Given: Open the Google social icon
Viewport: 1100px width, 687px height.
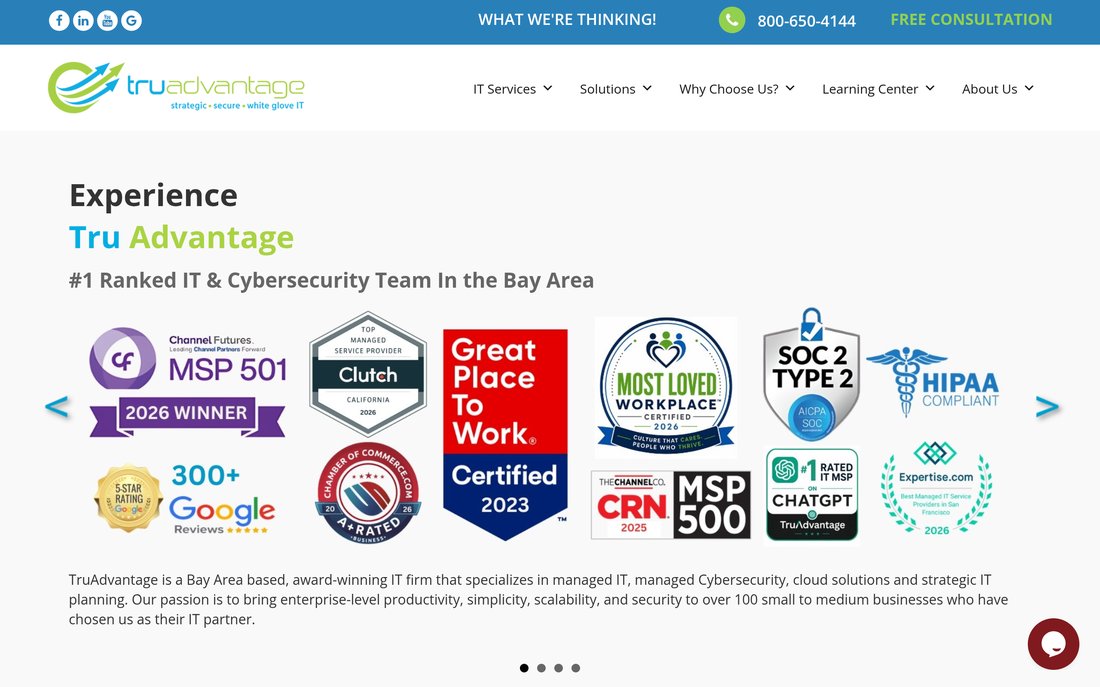Looking at the screenshot, I should click(x=131, y=20).
